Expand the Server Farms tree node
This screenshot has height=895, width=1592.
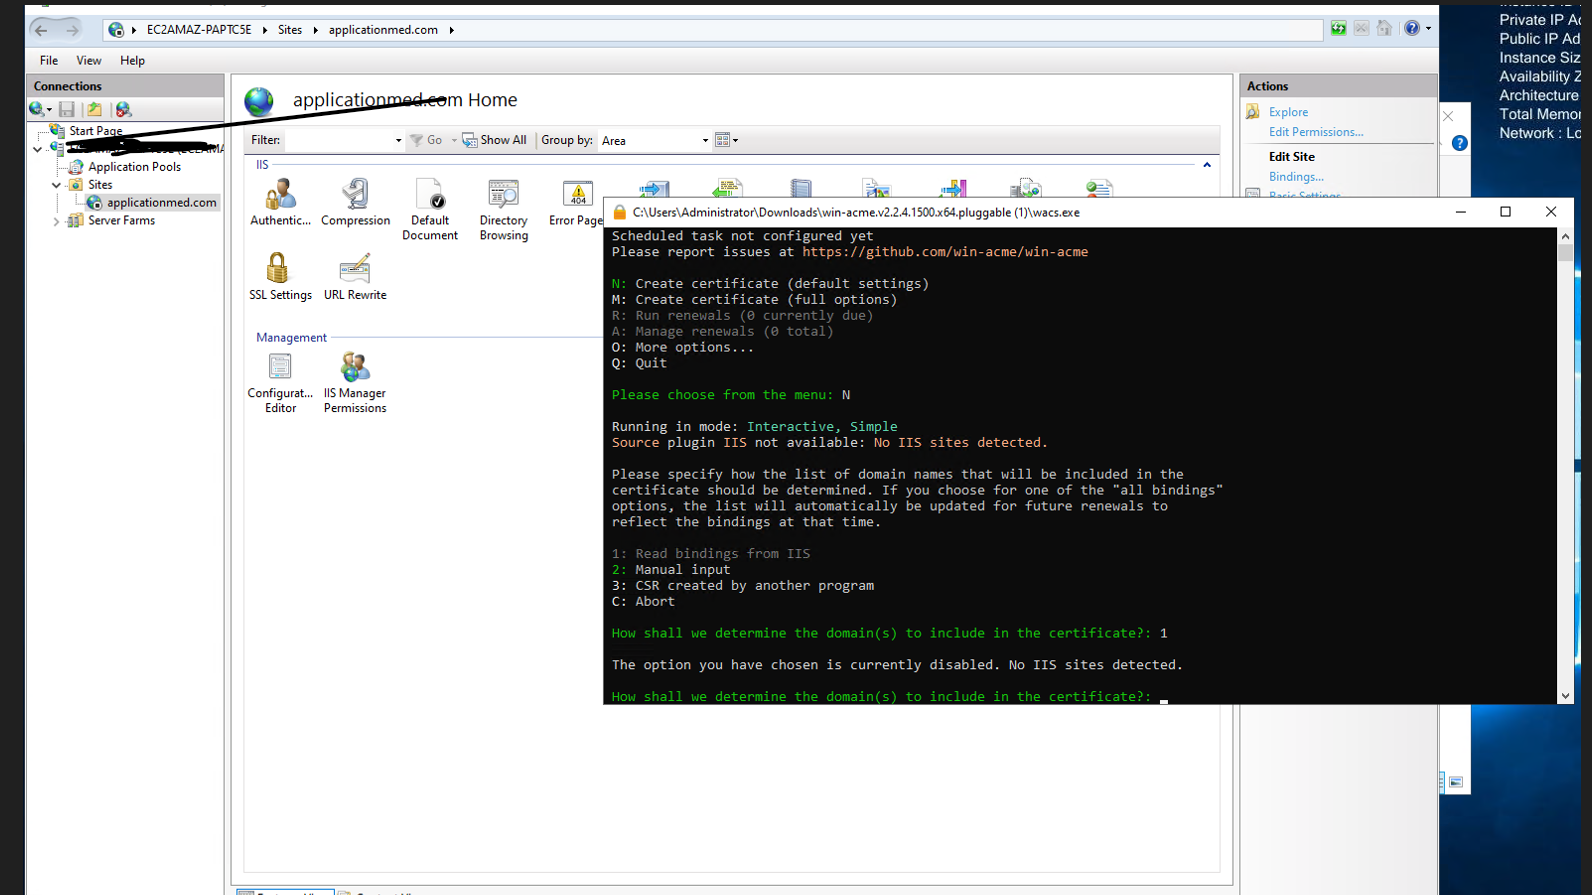tap(56, 221)
